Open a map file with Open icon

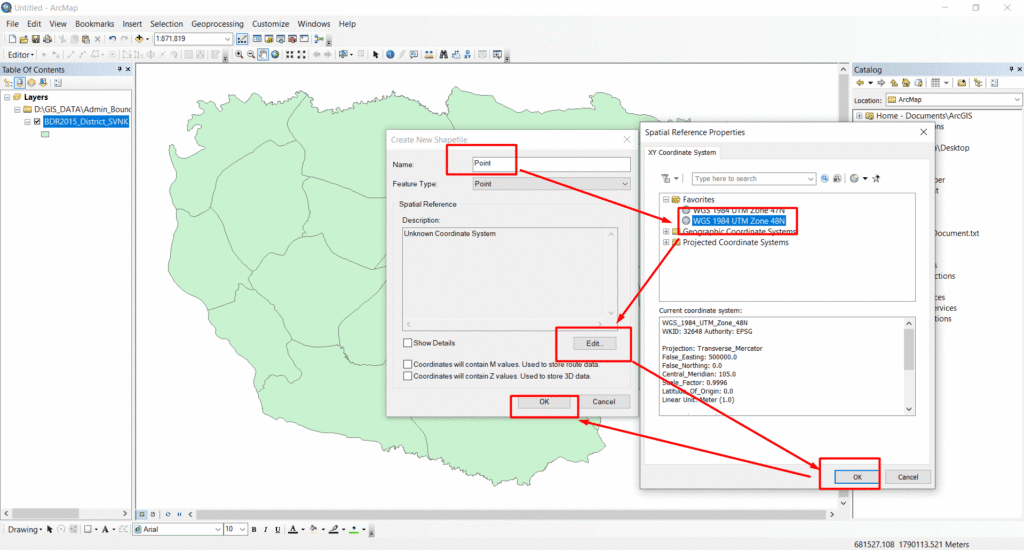coord(24,39)
